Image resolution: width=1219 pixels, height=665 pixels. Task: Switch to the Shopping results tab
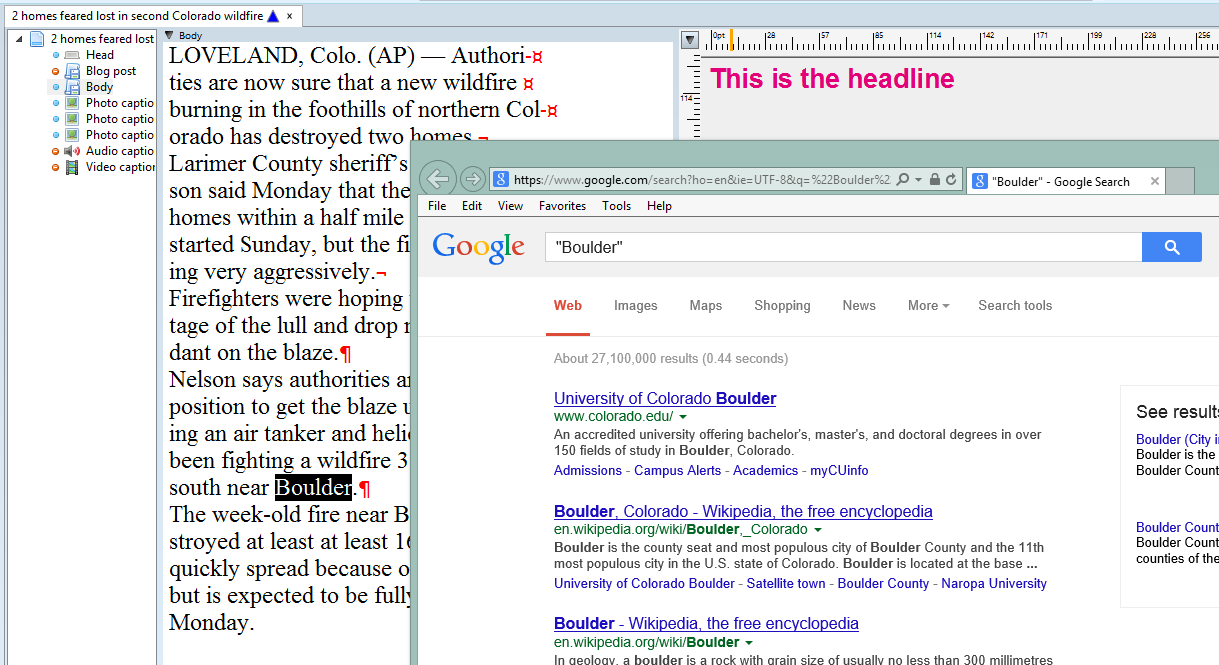(782, 306)
